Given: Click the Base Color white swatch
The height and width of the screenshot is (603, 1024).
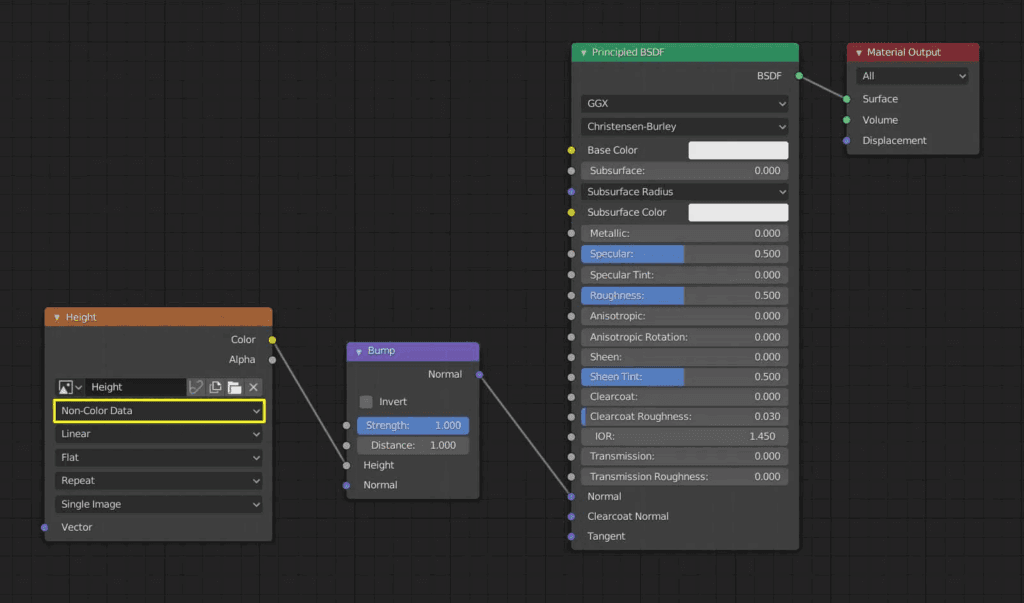Looking at the screenshot, I should point(738,150).
